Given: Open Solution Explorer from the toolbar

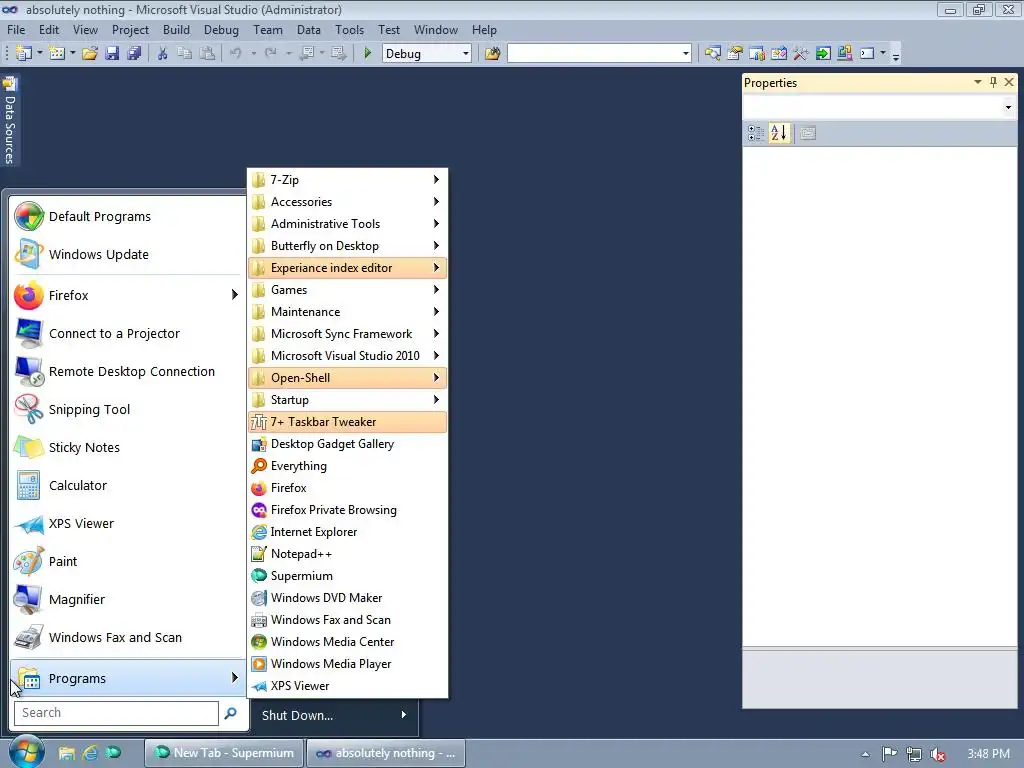Looking at the screenshot, I should click(713, 54).
